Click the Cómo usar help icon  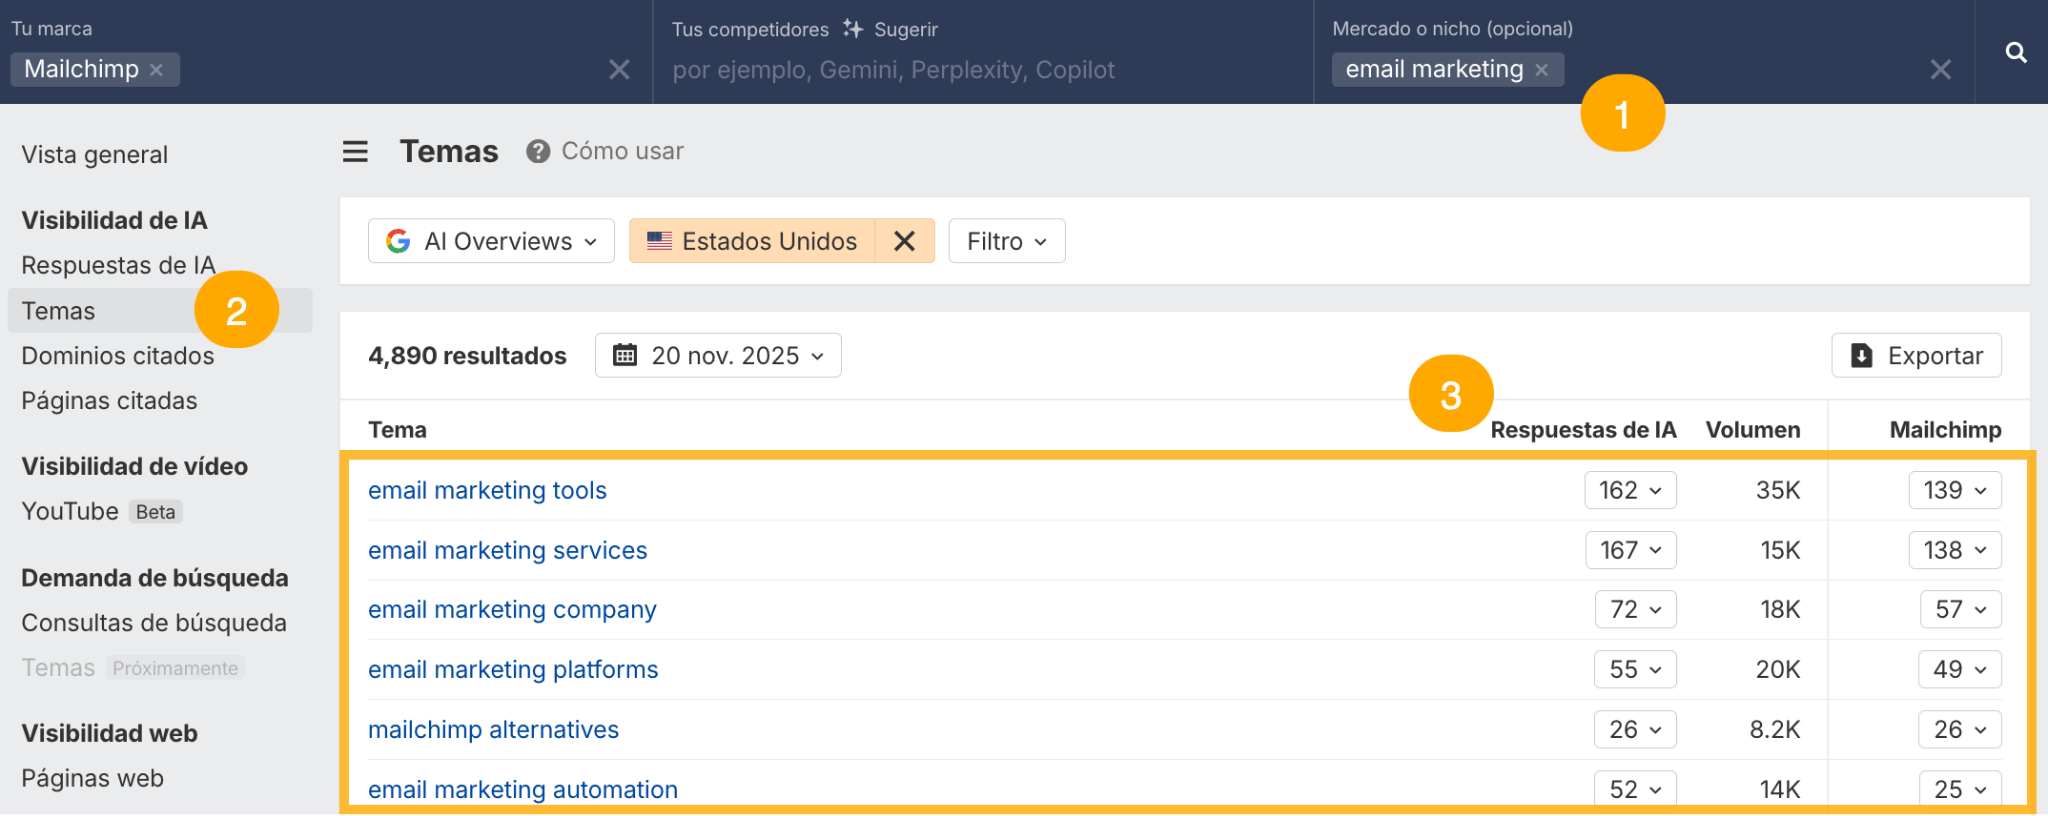point(538,152)
